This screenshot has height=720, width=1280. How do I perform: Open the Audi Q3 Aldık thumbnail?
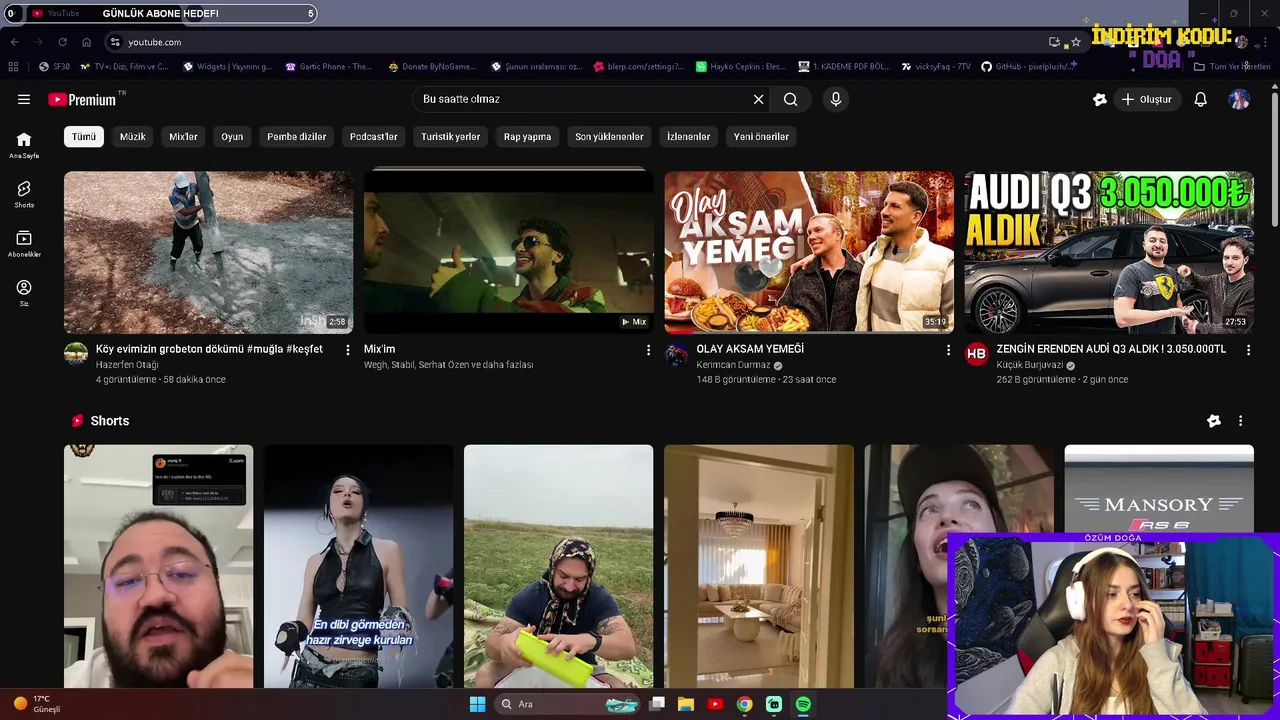pos(1109,252)
